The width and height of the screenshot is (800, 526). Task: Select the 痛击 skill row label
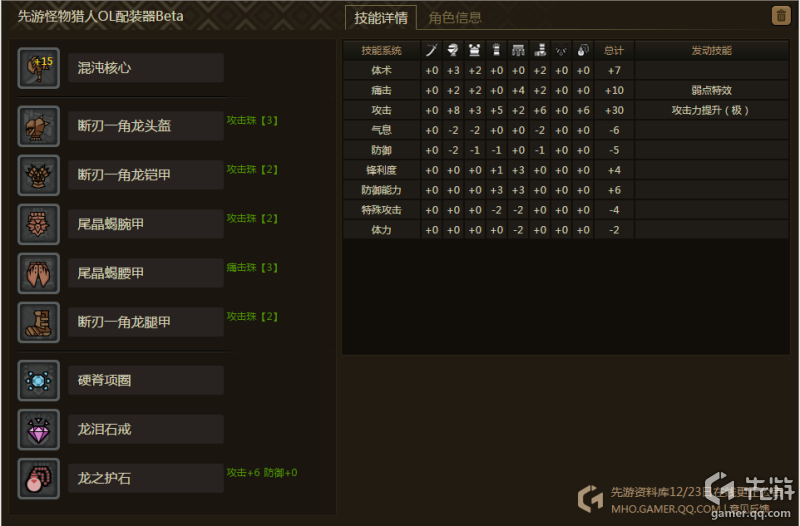coord(382,90)
